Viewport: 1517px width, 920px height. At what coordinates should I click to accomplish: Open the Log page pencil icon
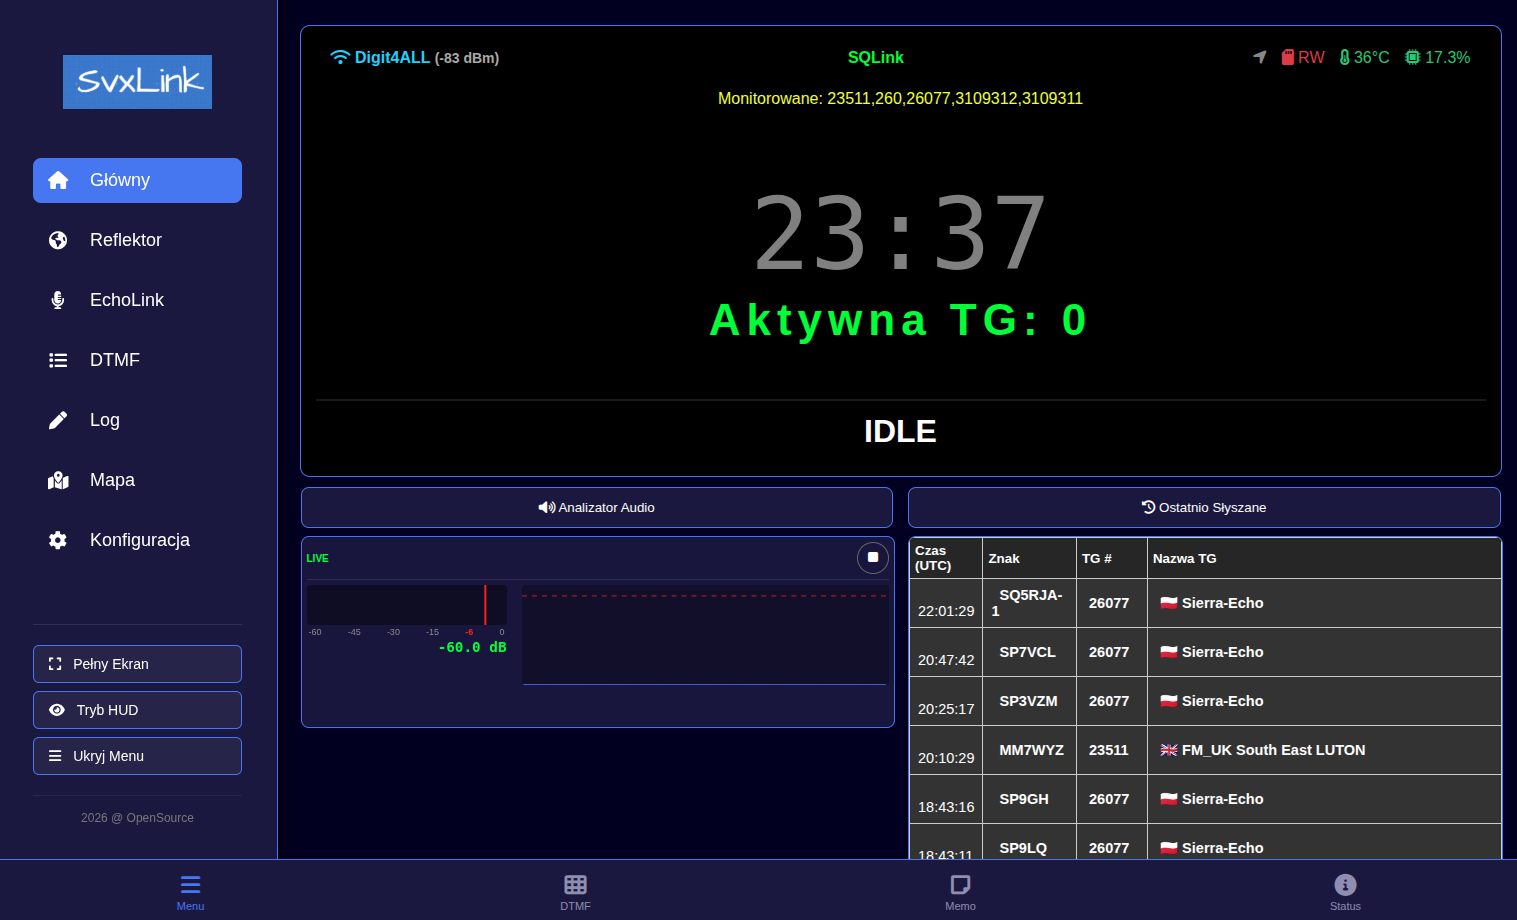58,420
